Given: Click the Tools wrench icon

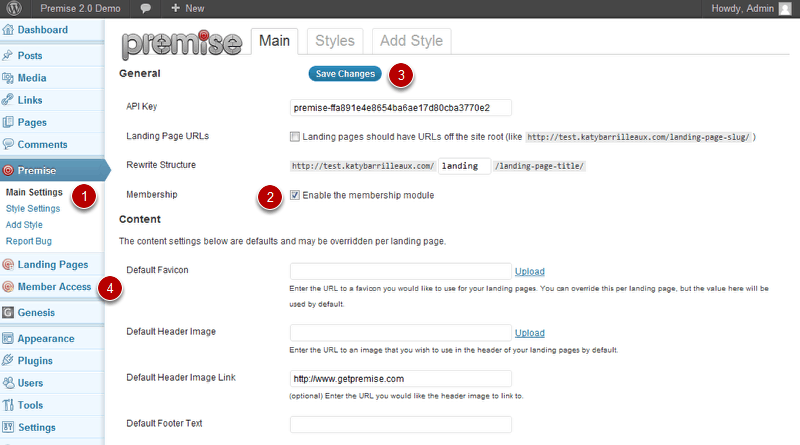Looking at the screenshot, I should click(x=8, y=405).
